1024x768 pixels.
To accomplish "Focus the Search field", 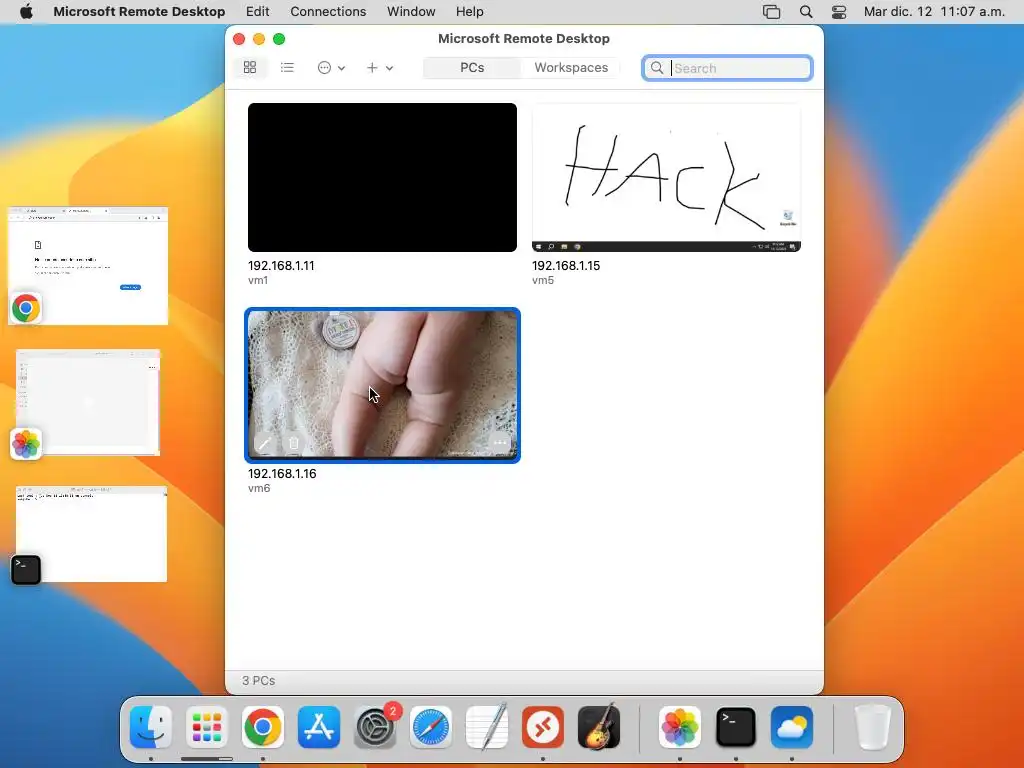I will pyautogui.click(x=728, y=68).
